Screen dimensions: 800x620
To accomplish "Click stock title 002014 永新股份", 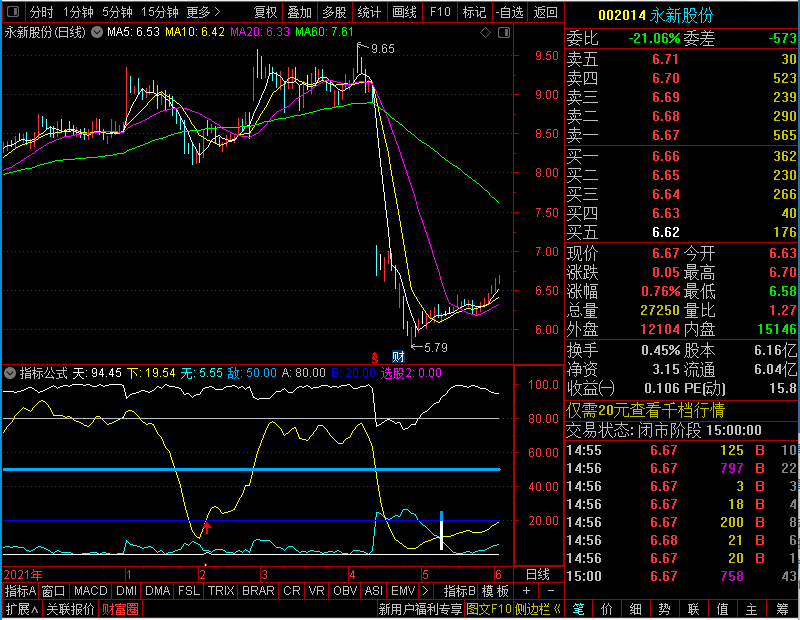I will coord(655,15).
